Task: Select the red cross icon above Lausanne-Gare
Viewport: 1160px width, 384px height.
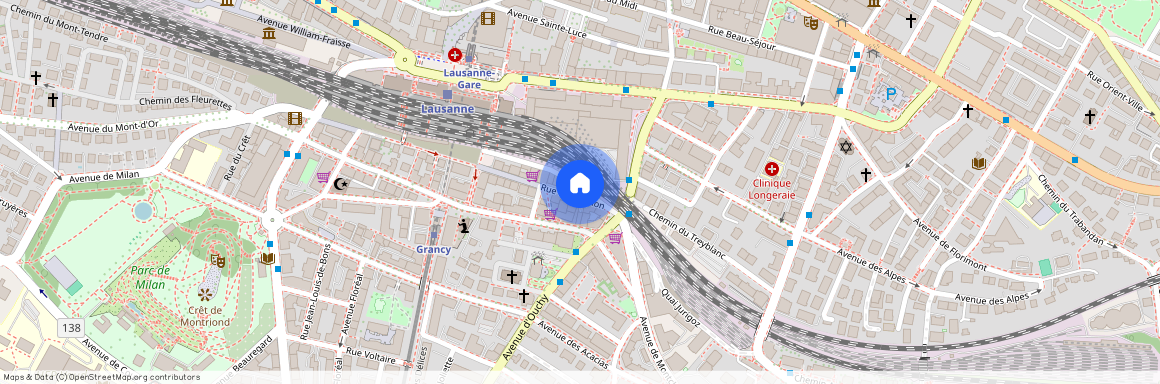Action: 455,55
